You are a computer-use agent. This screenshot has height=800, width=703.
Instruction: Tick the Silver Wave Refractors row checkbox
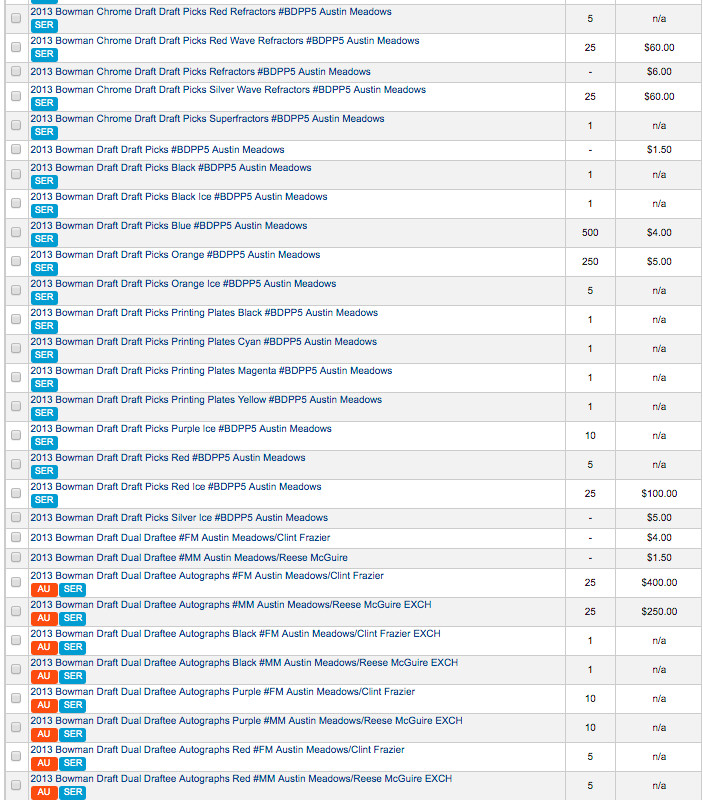click(16, 96)
